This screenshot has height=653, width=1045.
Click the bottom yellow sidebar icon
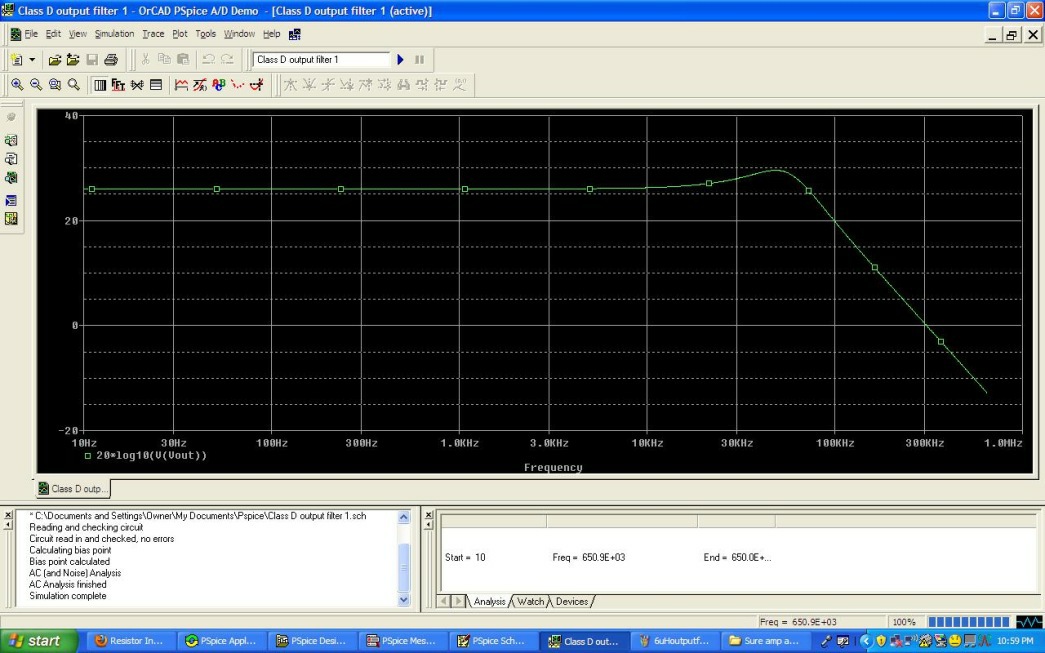(11, 219)
